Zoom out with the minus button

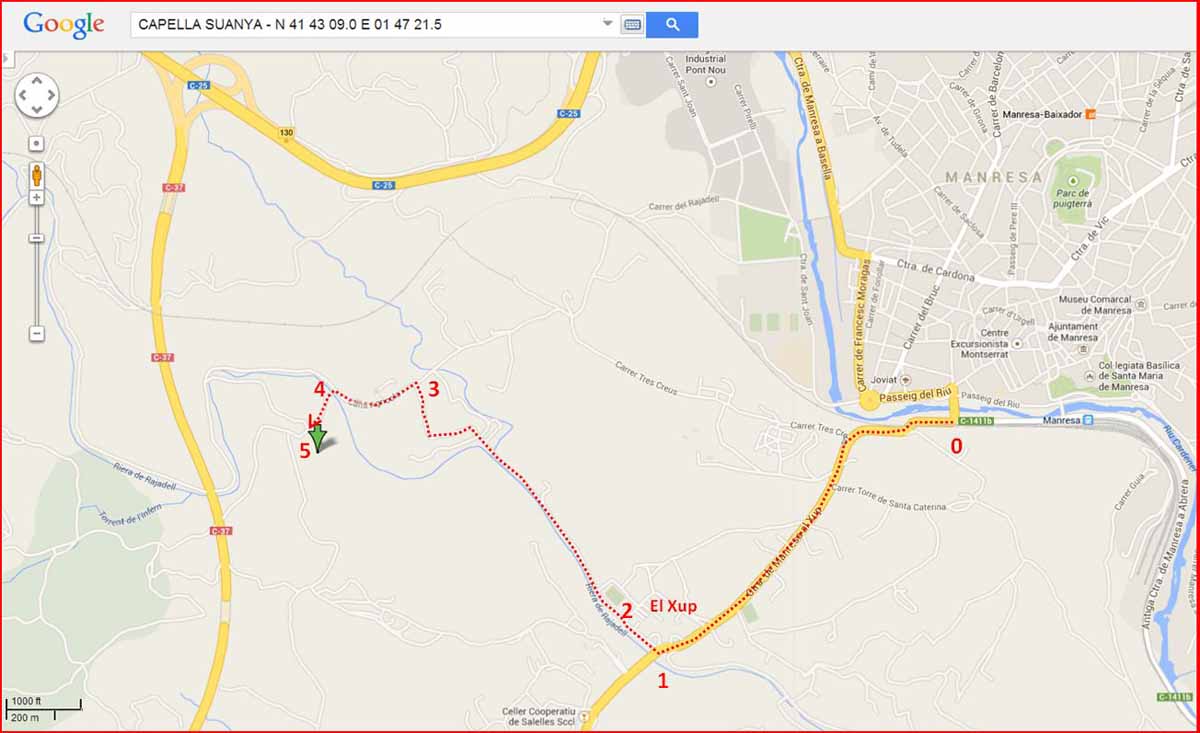coord(37,333)
